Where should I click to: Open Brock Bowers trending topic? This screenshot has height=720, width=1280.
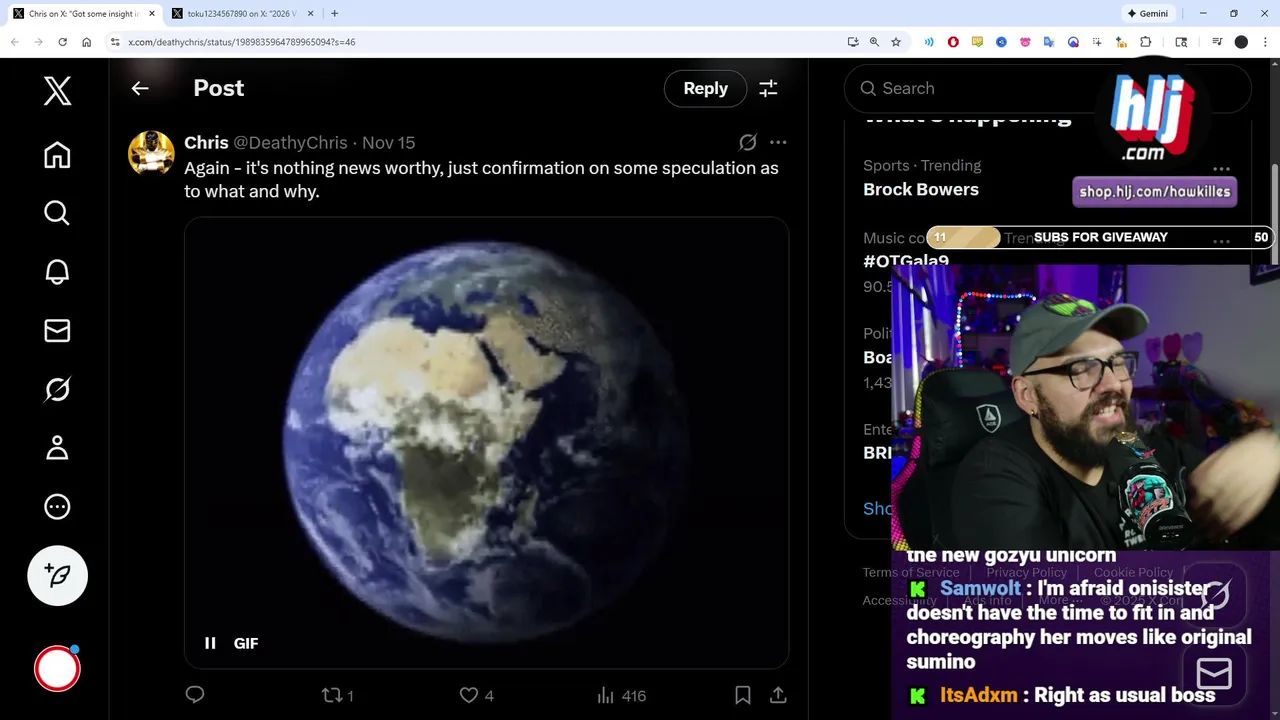click(x=921, y=189)
